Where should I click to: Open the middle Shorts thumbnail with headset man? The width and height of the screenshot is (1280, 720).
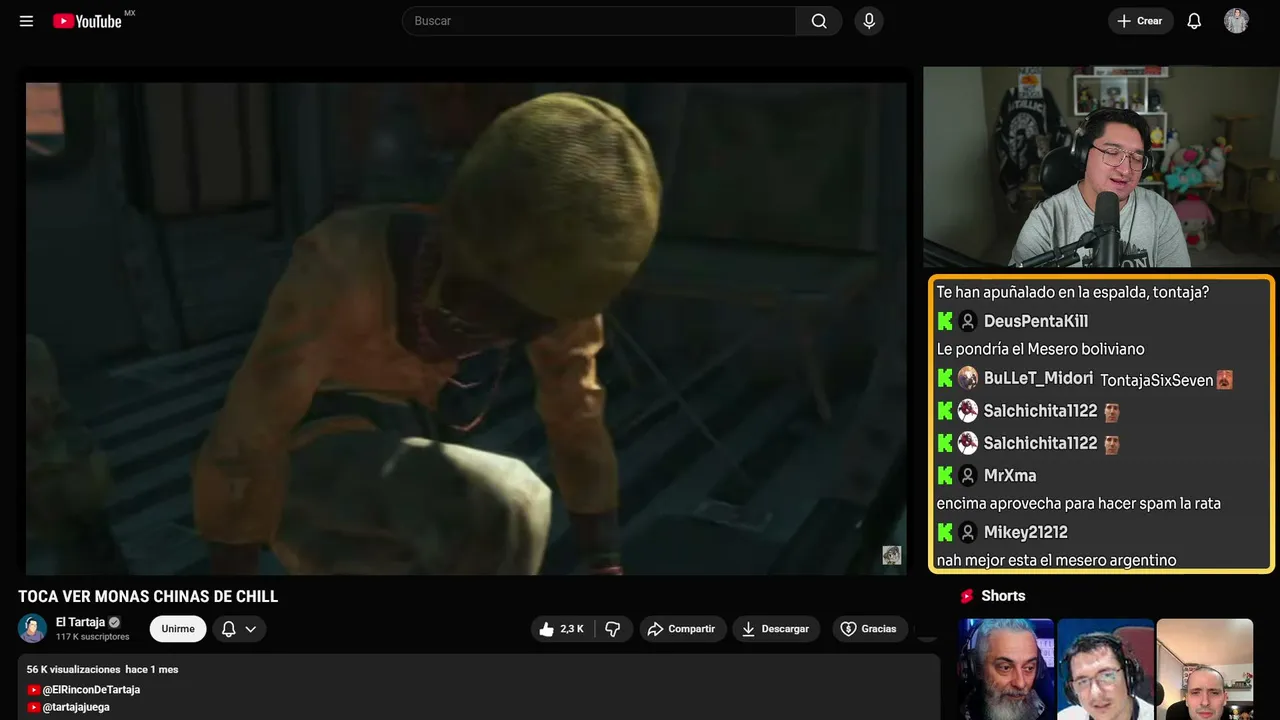(1105, 669)
